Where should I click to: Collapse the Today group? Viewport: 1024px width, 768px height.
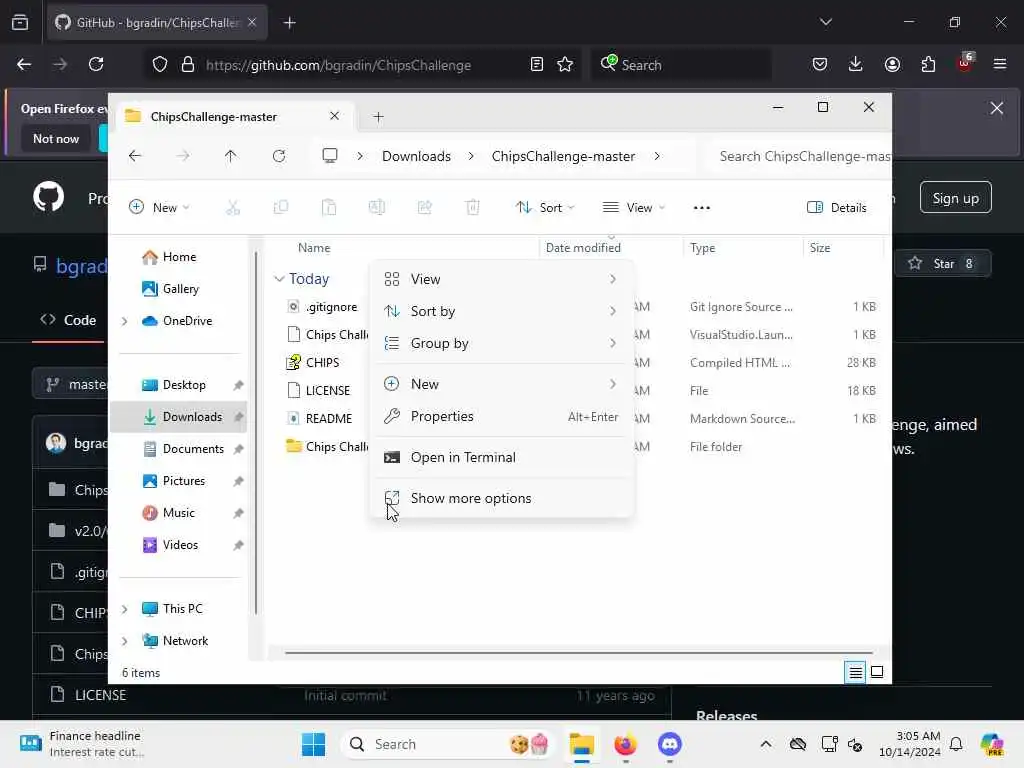coord(279,279)
